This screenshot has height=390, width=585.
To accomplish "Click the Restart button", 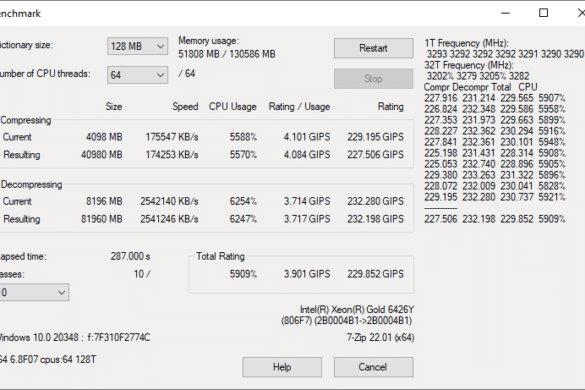I will [373, 48].
